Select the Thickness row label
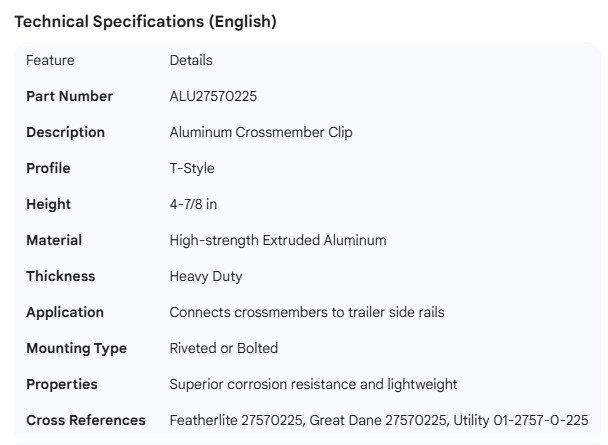608x445 pixels. click(60, 276)
